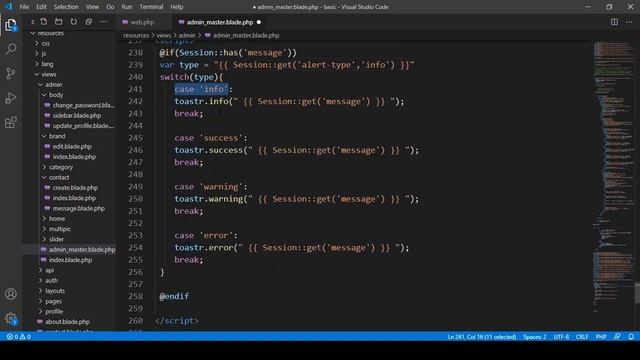Open the View menu
This screenshot has width=640, height=360.
tap(92, 7)
